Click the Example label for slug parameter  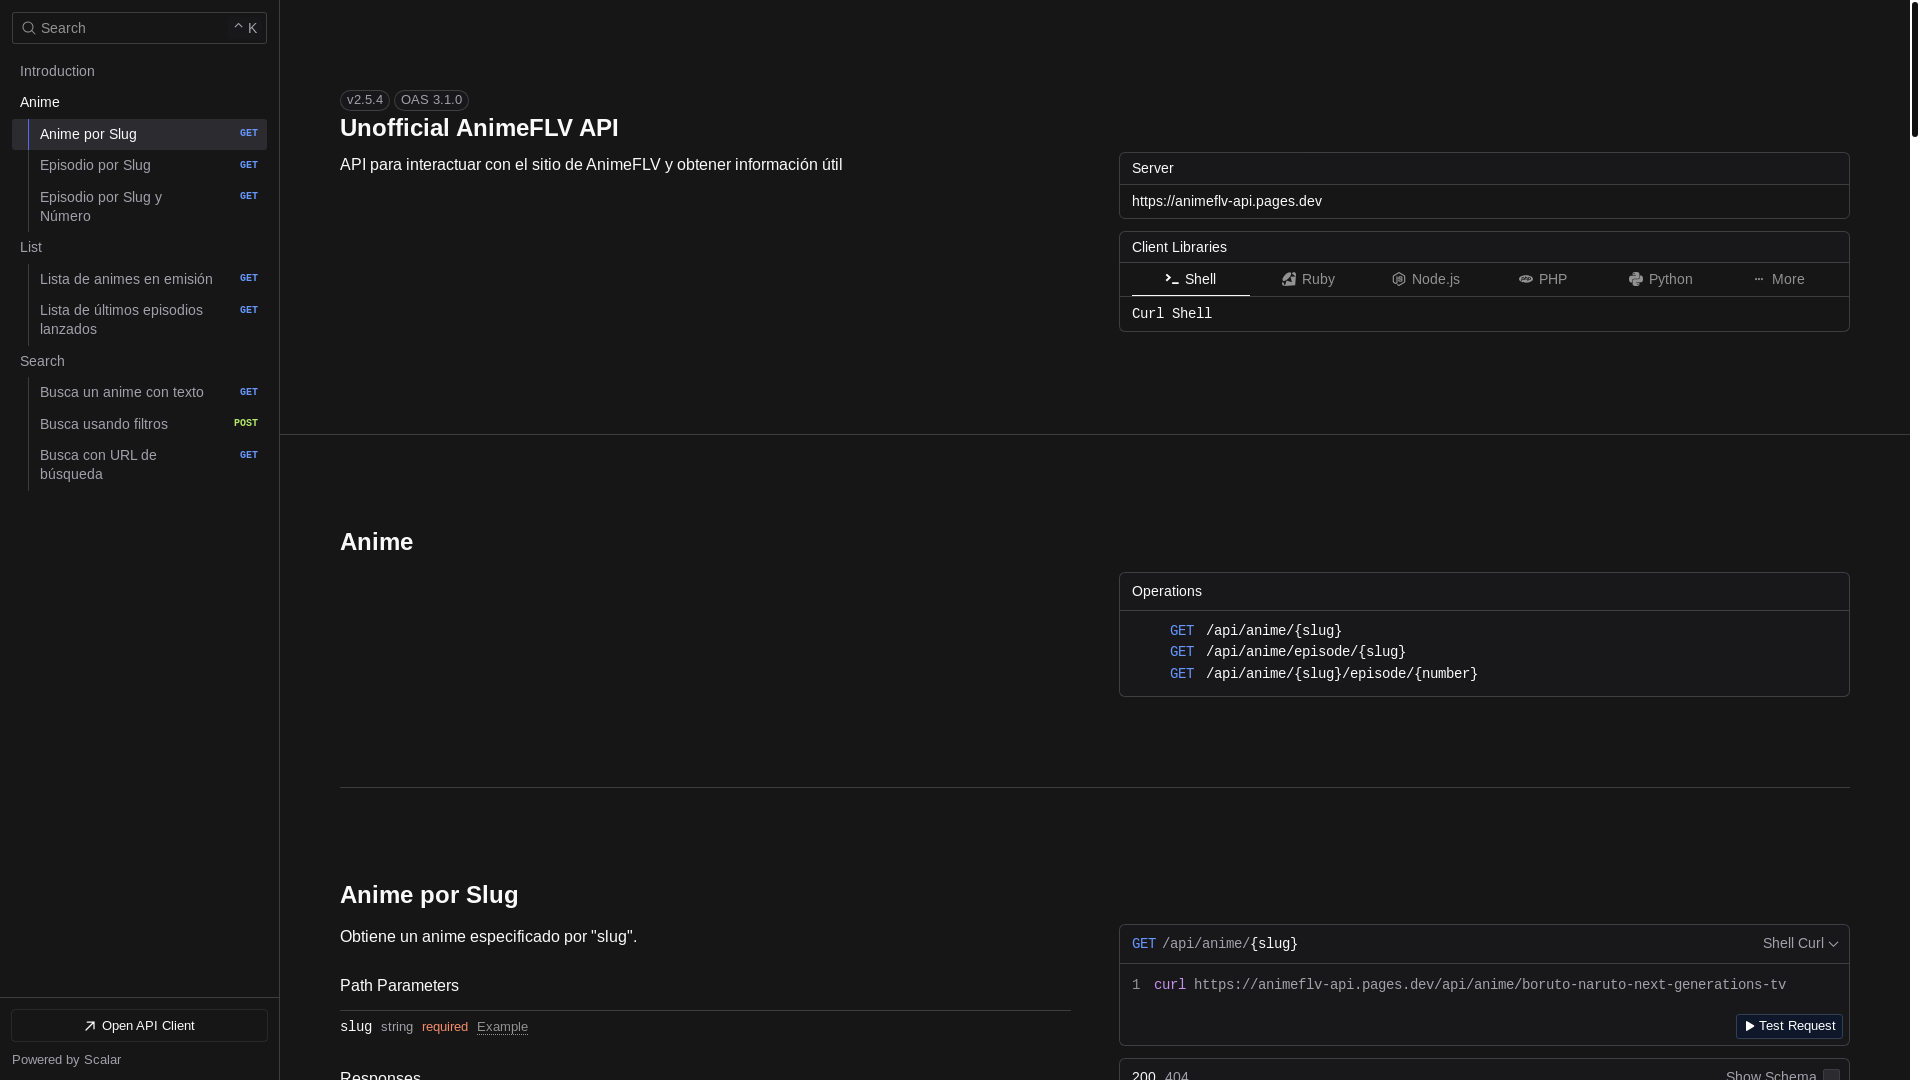502,1027
